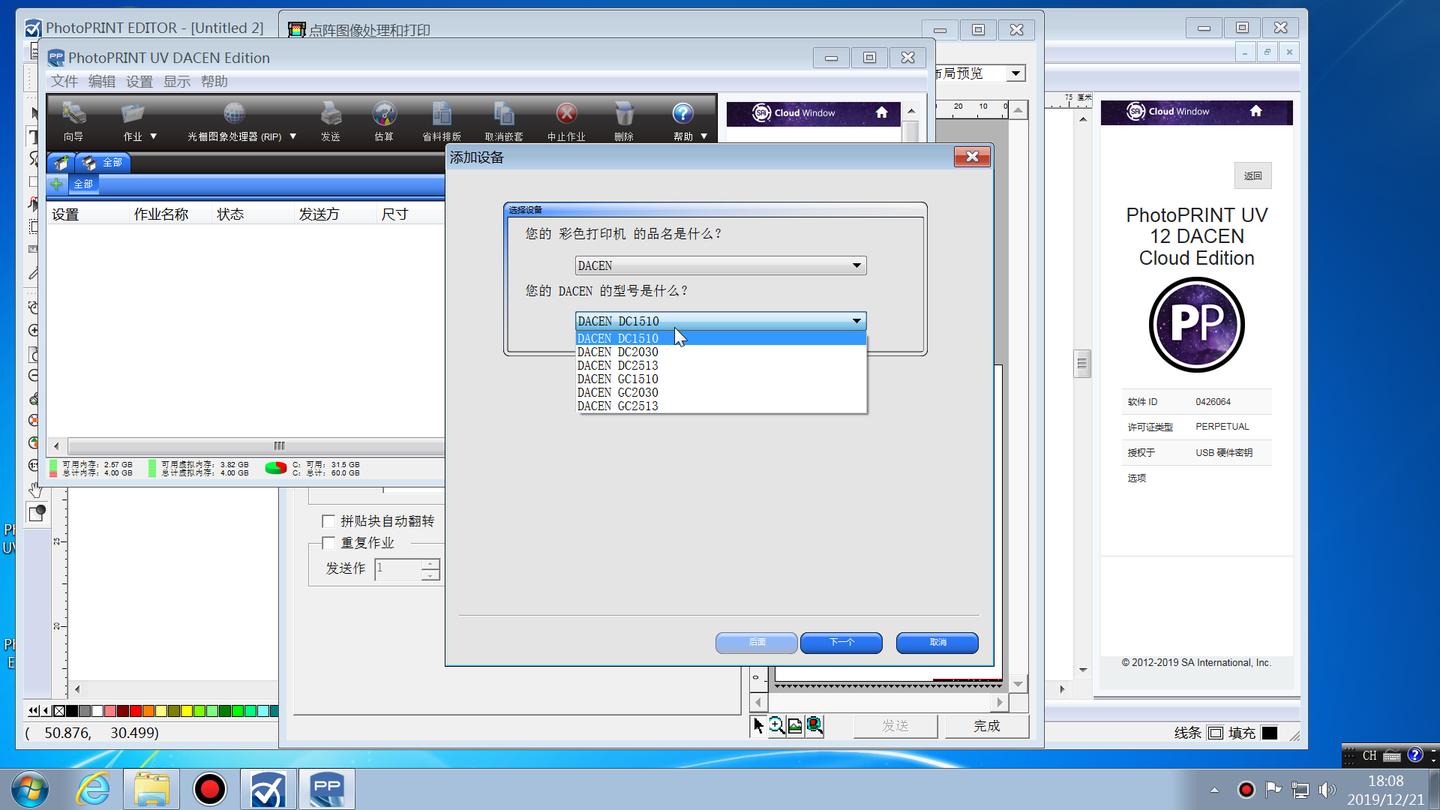The image size is (1440, 810).
Task: Open the 显示 menu
Action: (177, 81)
